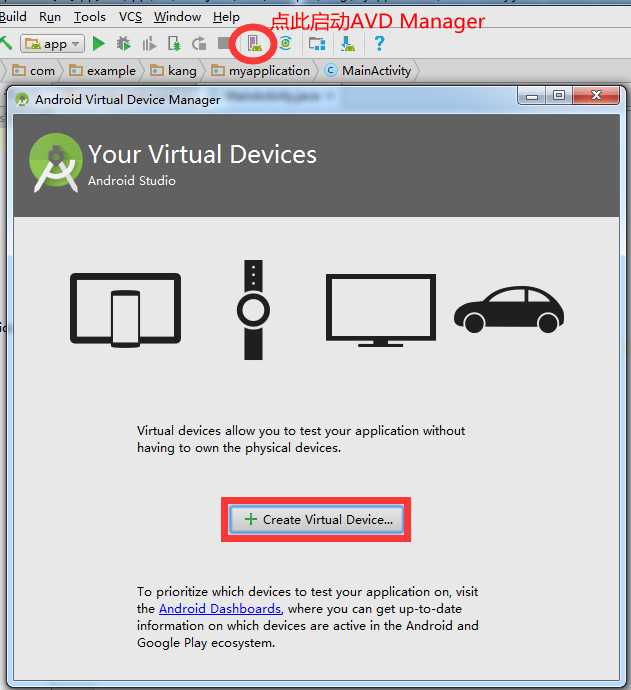631x690 pixels.
Task: Click the phone and tablet device illustration
Action: [x=125, y=310]
